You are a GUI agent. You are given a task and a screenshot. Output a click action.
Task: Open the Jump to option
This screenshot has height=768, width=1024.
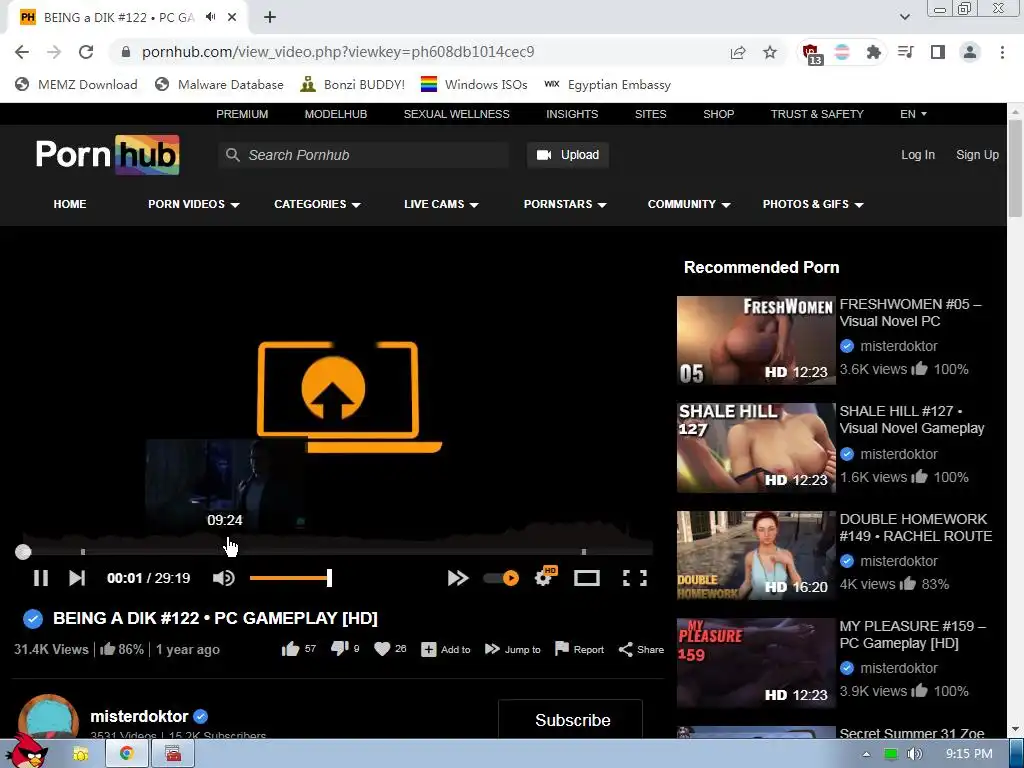point(513,649)
